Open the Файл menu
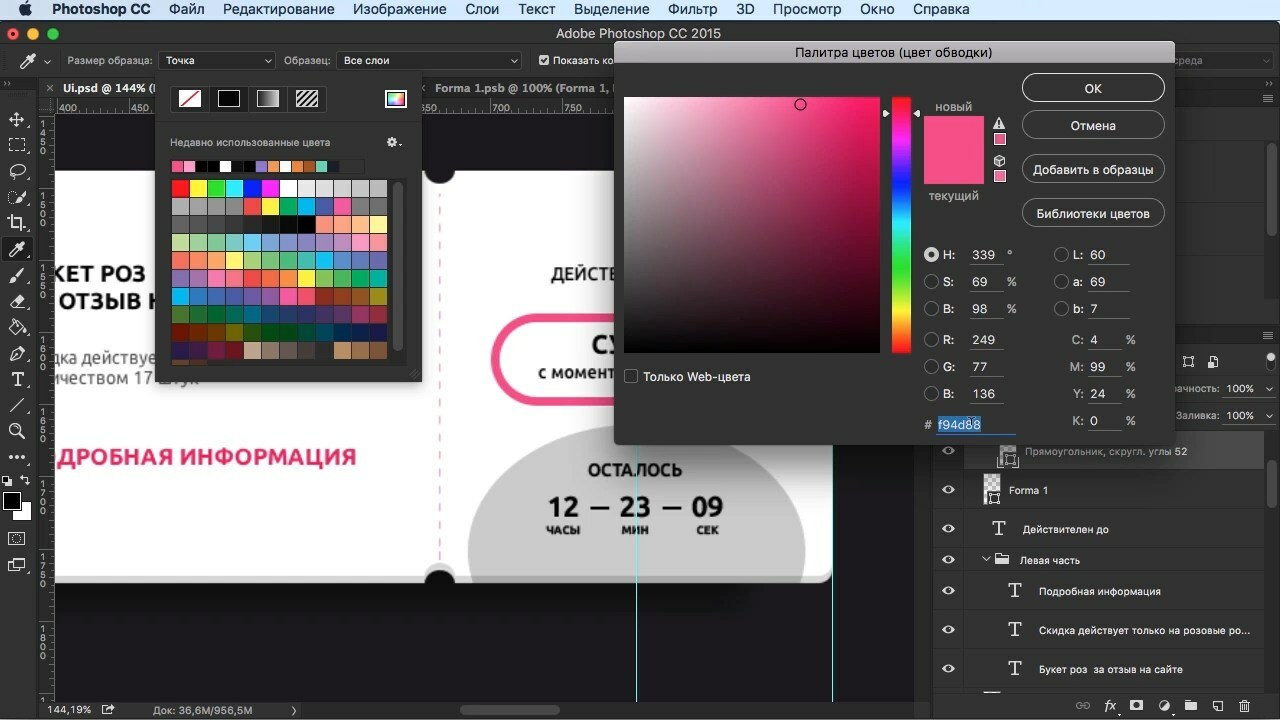The image size is (1280, 720). pyautogui.click(x=187, y=9)
